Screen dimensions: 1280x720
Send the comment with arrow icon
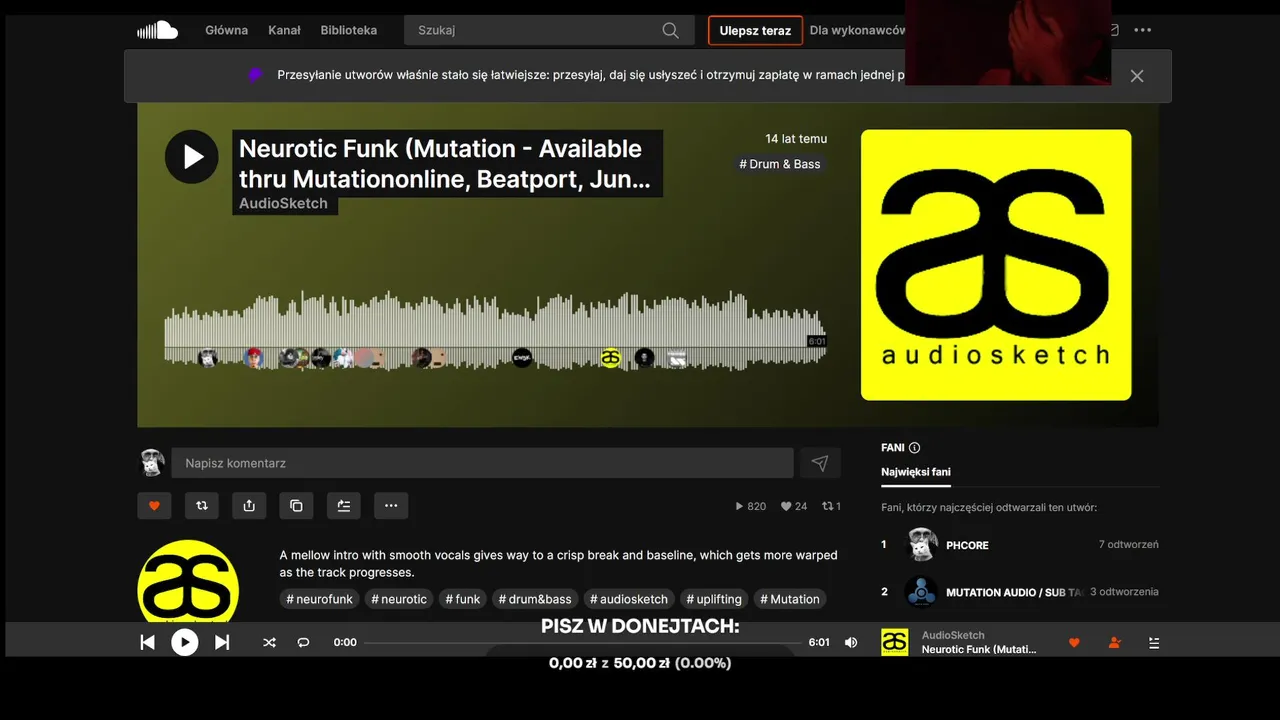820,463
